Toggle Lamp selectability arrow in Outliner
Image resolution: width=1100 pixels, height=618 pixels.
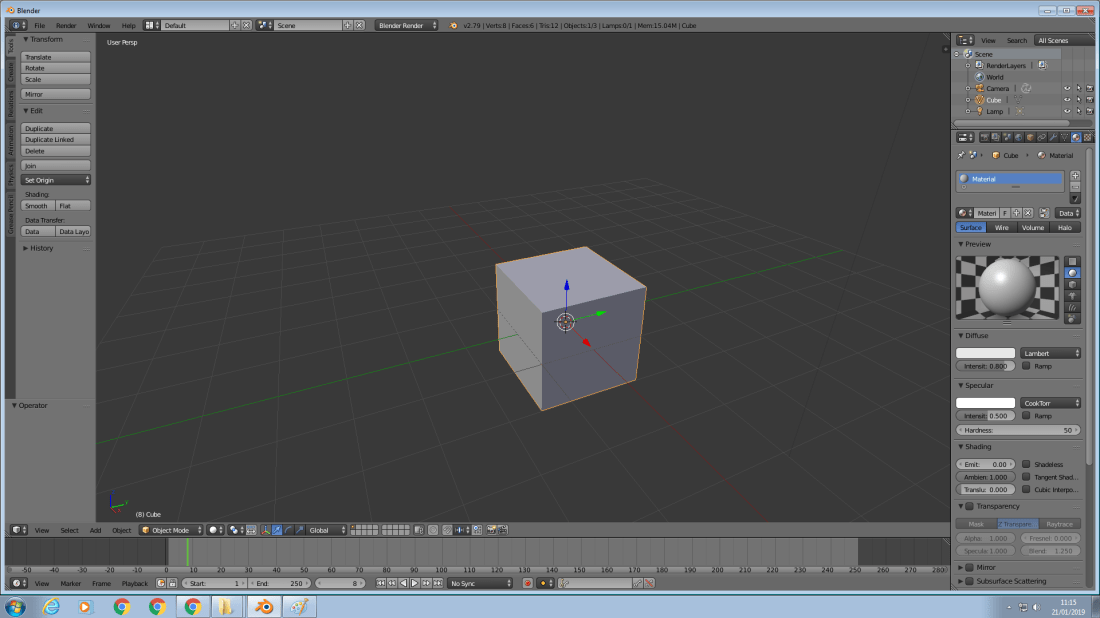(1080, 111)
